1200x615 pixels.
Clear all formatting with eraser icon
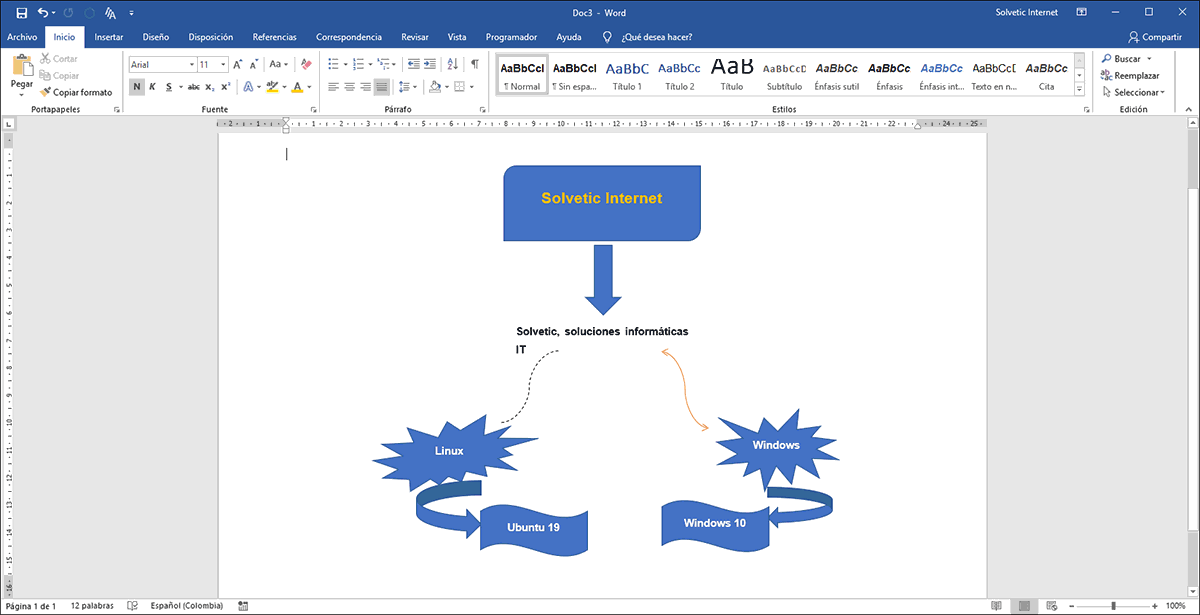pos(306,64)
